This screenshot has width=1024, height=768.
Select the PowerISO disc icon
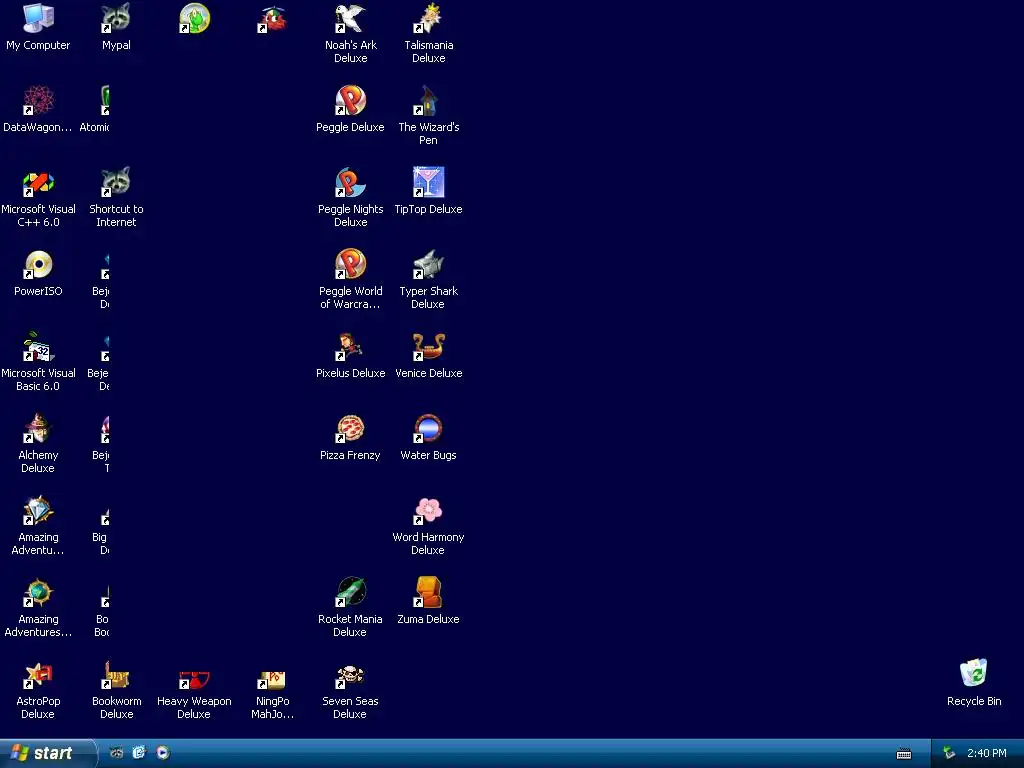coord(38,264)
